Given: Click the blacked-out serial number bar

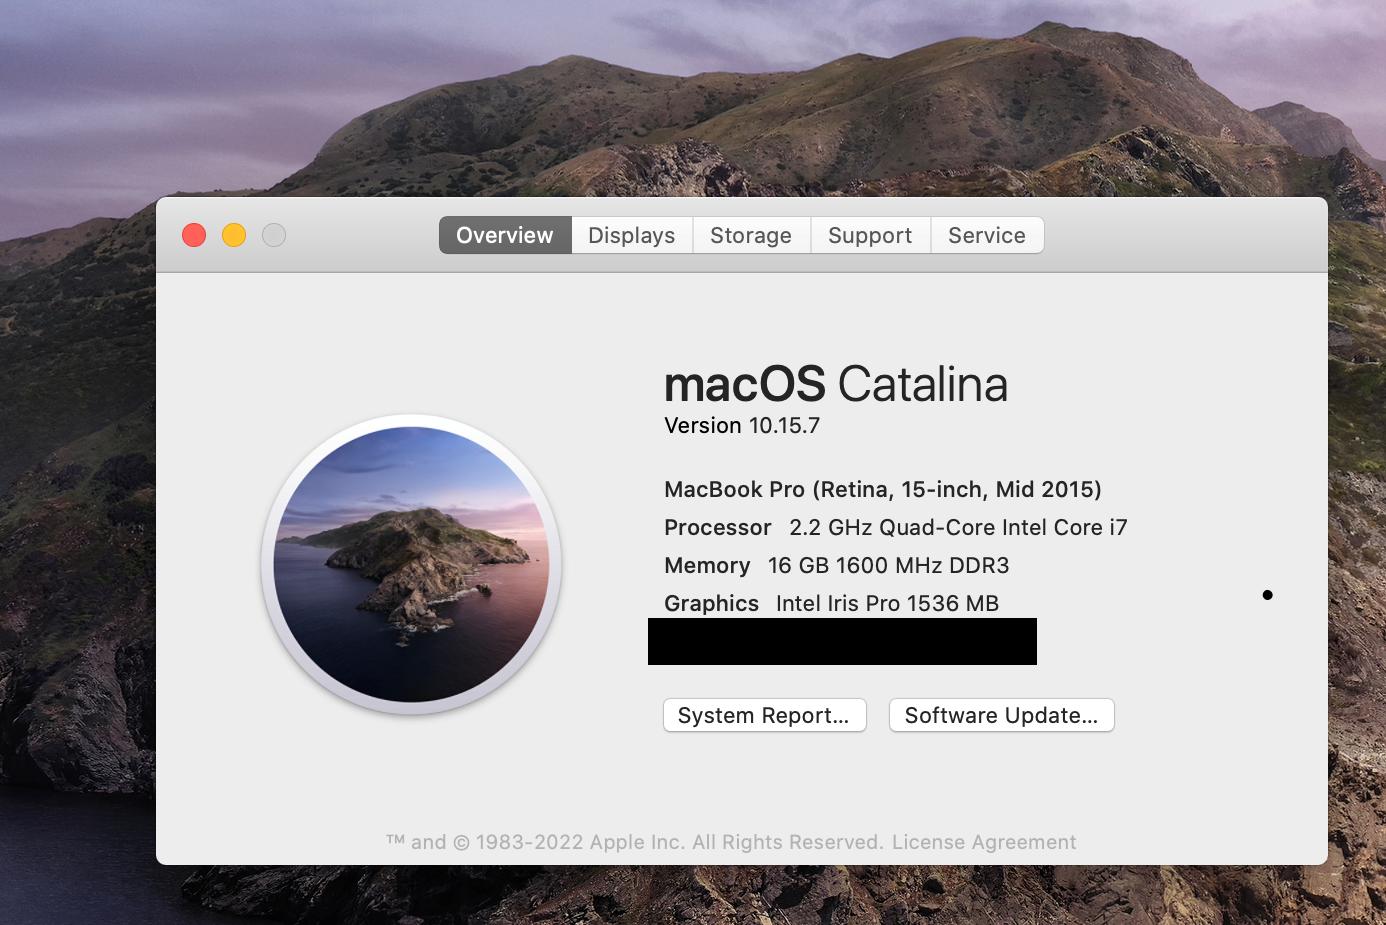Looking at the screenshot, I should (842, 641).
